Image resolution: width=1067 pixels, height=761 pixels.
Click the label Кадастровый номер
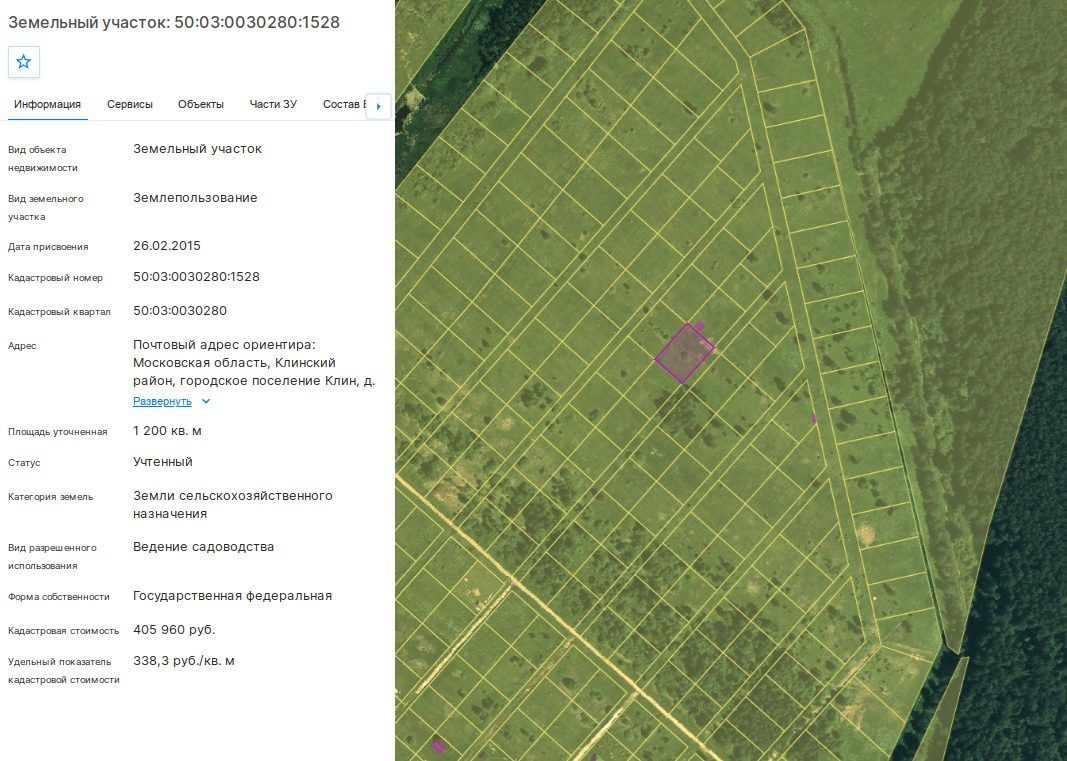point(56,278)
